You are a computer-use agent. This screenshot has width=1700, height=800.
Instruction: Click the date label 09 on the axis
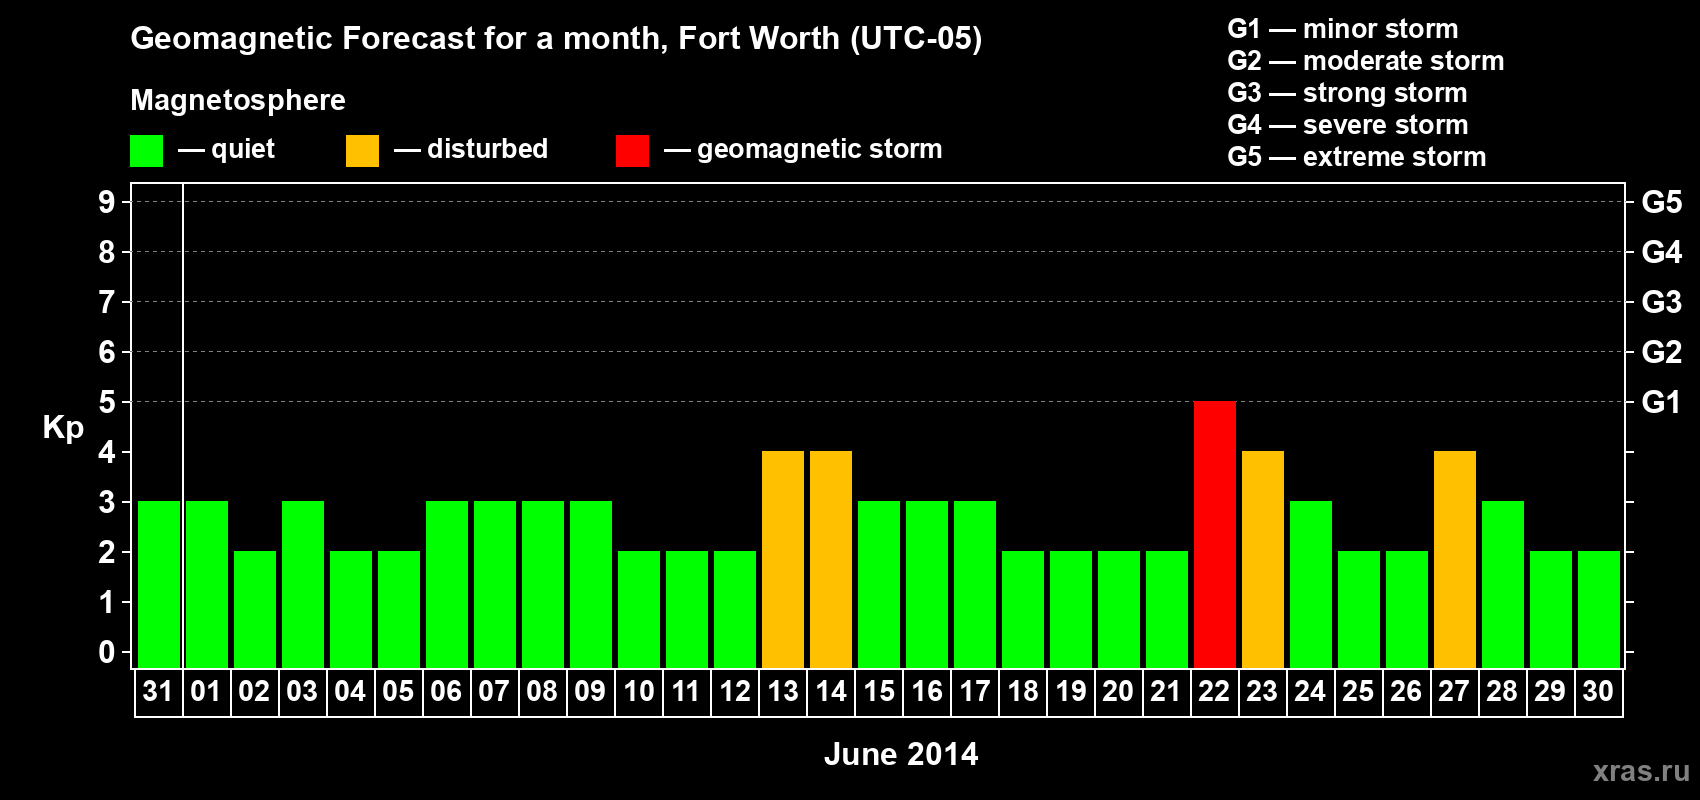coord(590,692)
